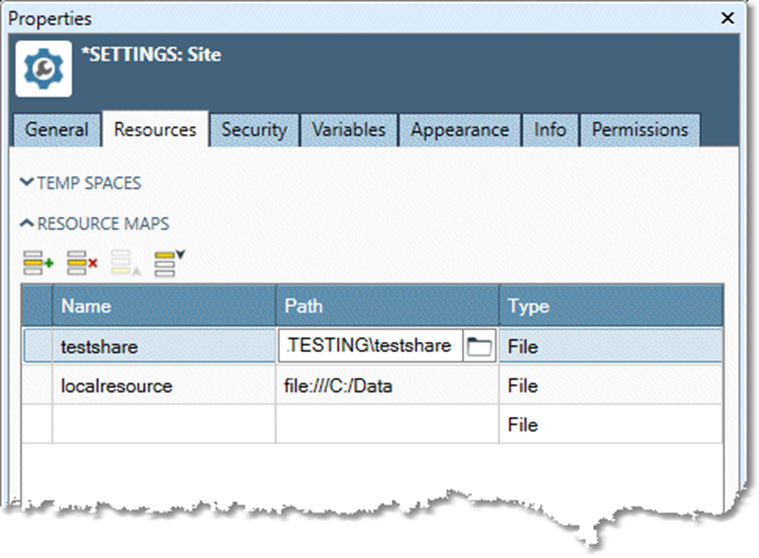Click the empty Name cell in last row

(164, 425)
